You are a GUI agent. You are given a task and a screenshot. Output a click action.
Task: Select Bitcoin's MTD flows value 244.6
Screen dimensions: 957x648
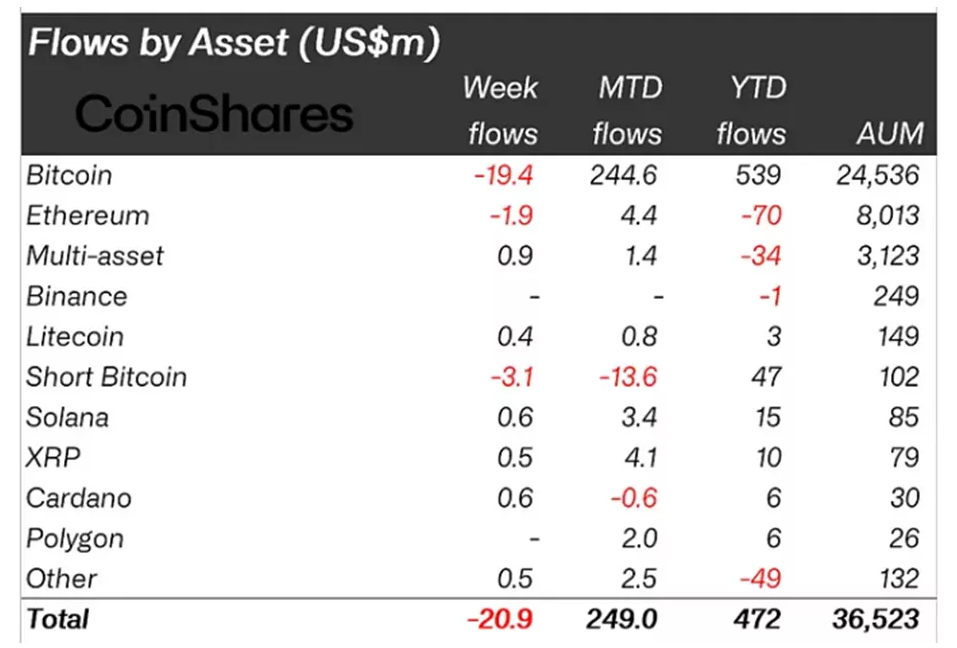(624, 176)
